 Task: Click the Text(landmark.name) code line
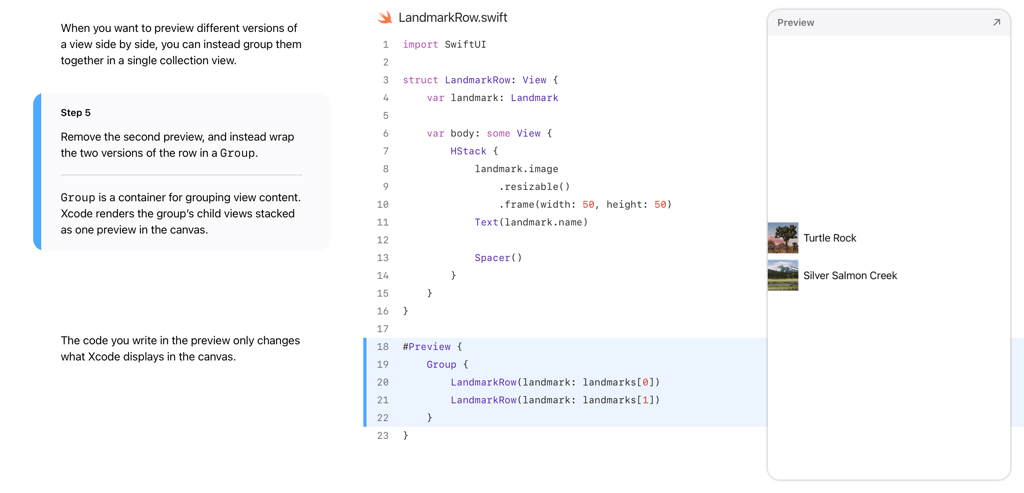530,222
